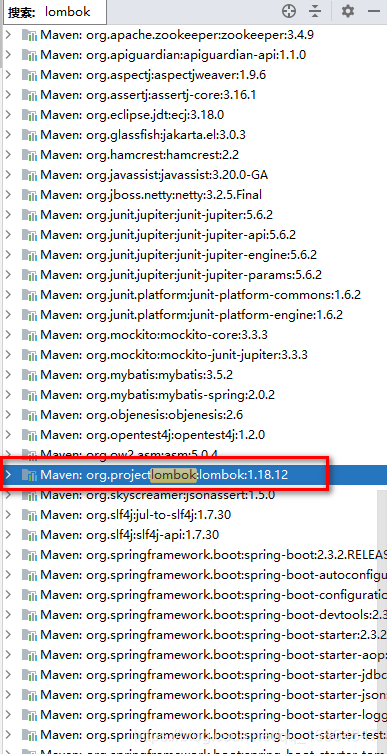Screen dimensions: 387x754
Task: Select the org.projectlombok:lombok:1.18.12 row
Action: [x=193, y=475]
